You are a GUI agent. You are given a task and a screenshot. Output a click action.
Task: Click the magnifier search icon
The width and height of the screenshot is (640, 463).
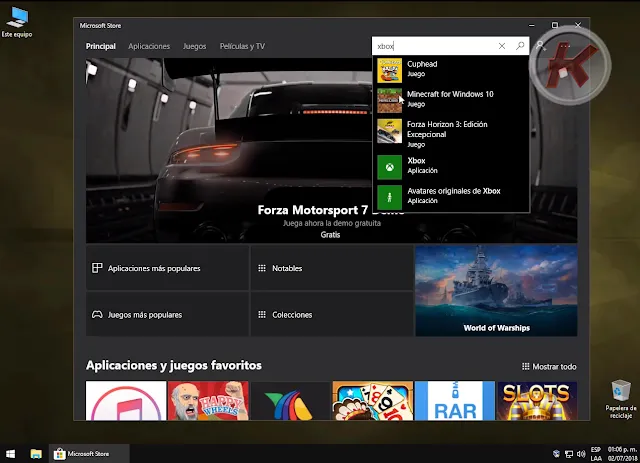tap(520, 46)
